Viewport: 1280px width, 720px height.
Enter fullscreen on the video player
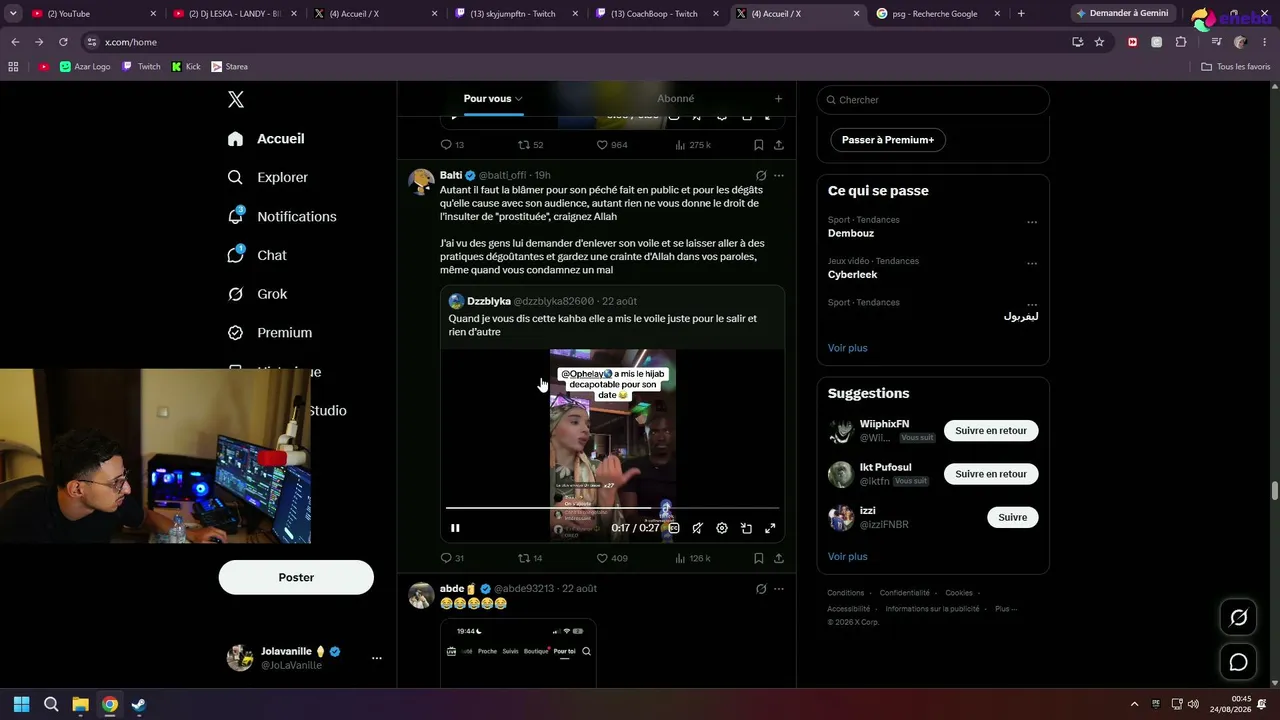(770, 528)
